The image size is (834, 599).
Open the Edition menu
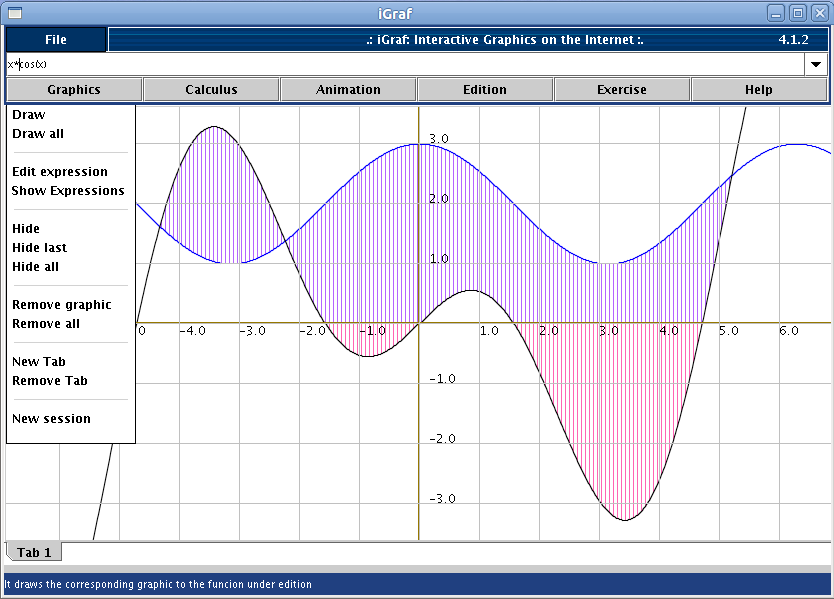click(485, 89)
